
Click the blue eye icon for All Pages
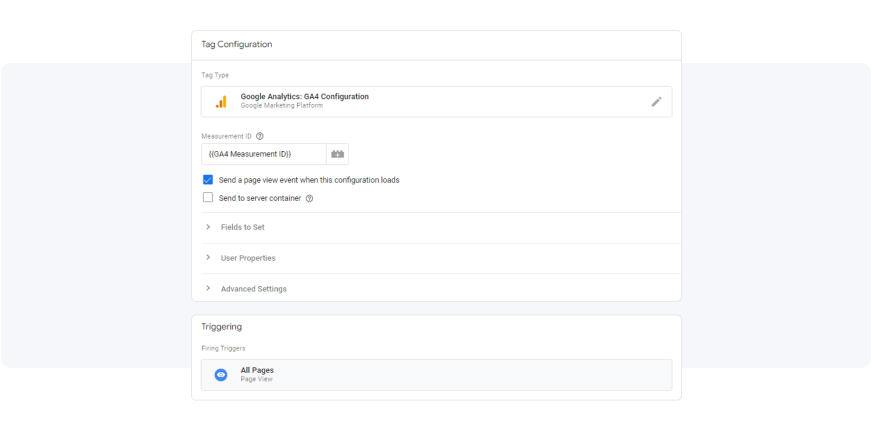(x=221, y=375)
